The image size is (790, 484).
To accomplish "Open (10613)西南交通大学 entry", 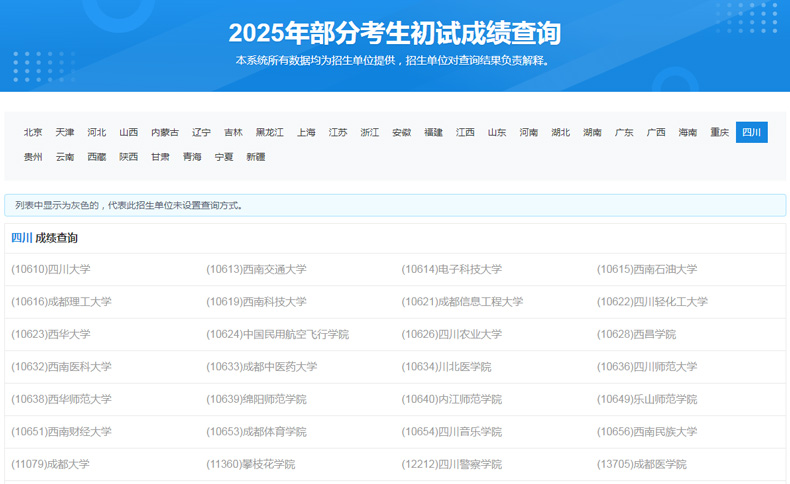I will click(x=256, y=269).
